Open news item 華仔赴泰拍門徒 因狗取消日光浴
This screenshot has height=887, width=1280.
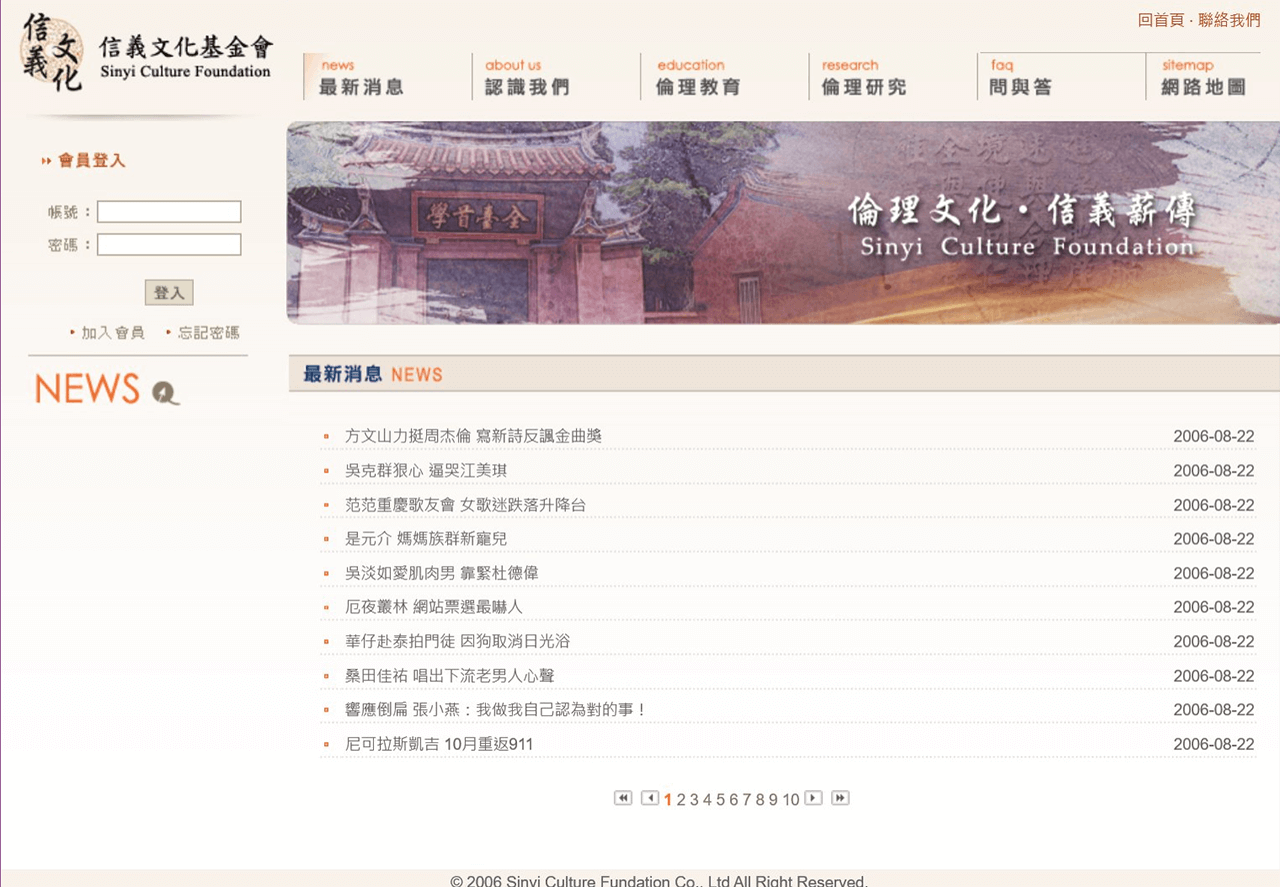click(x=457, y=641)
